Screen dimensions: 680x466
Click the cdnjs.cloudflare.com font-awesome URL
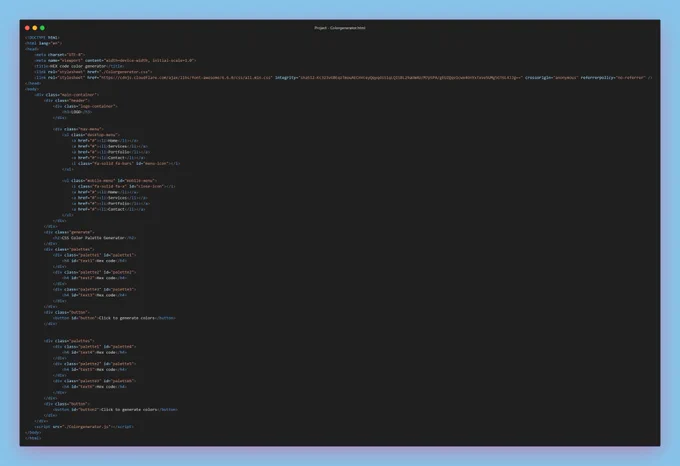(x=186, y=78)
